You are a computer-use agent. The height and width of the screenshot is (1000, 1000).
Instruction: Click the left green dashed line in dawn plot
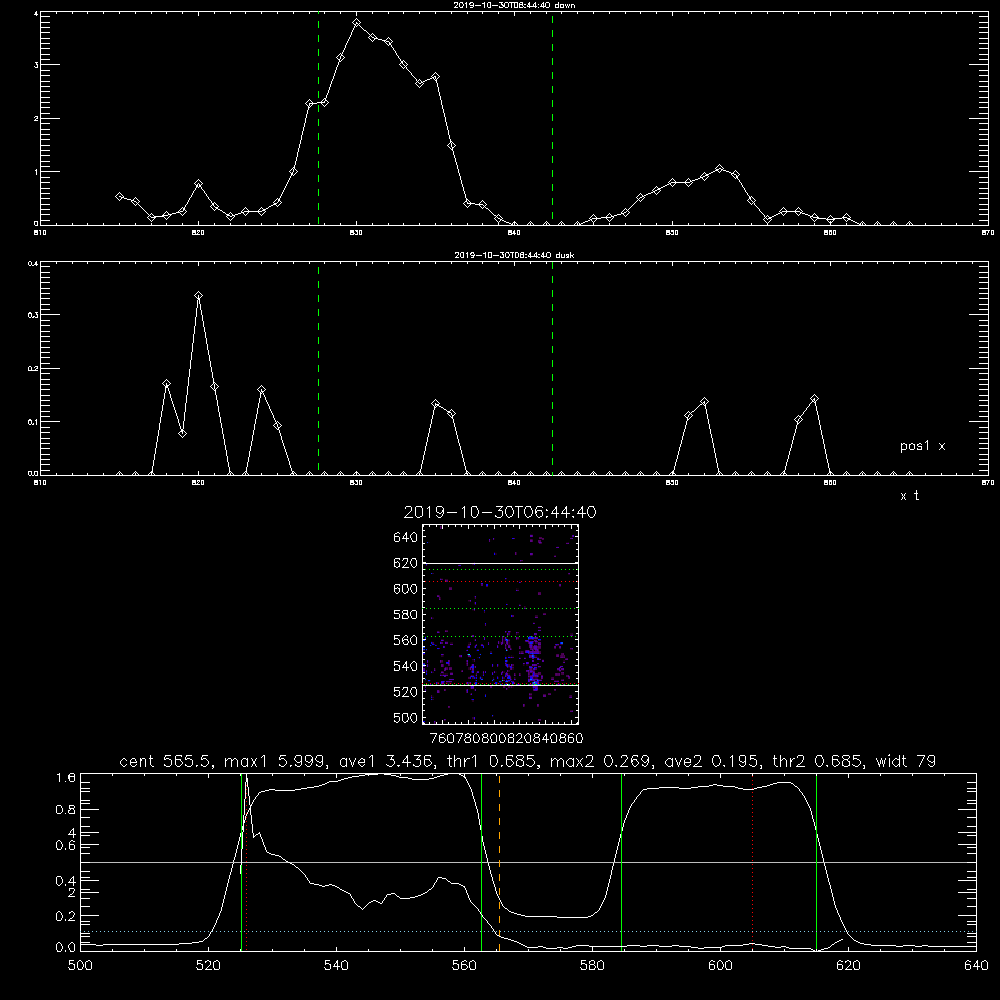(x=318, y=119)
